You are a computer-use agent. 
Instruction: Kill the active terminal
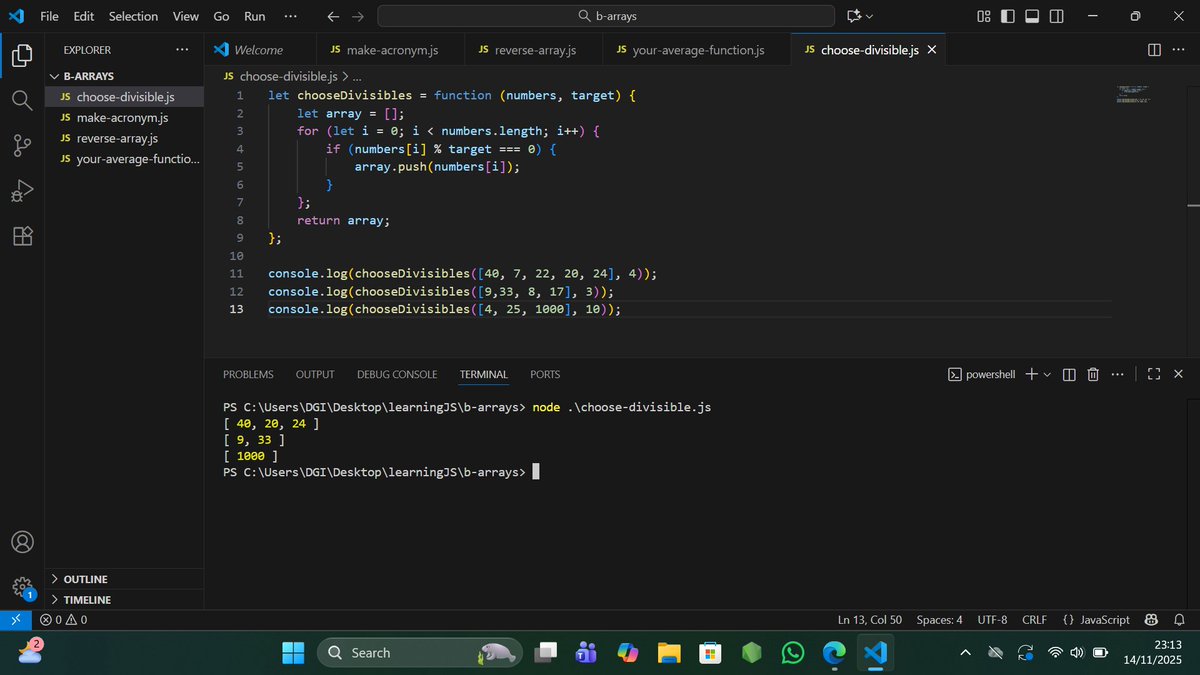click(x=1092, y=374)
